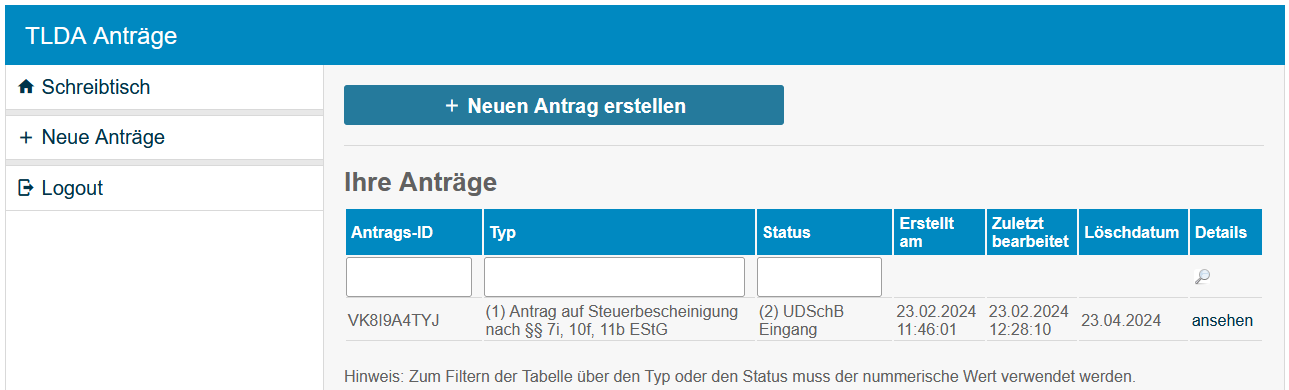The width and height of the screenshot is (1289, 390).
Task: Focus the Antrags-ID filter field
Action: click(x=409, y=277)
